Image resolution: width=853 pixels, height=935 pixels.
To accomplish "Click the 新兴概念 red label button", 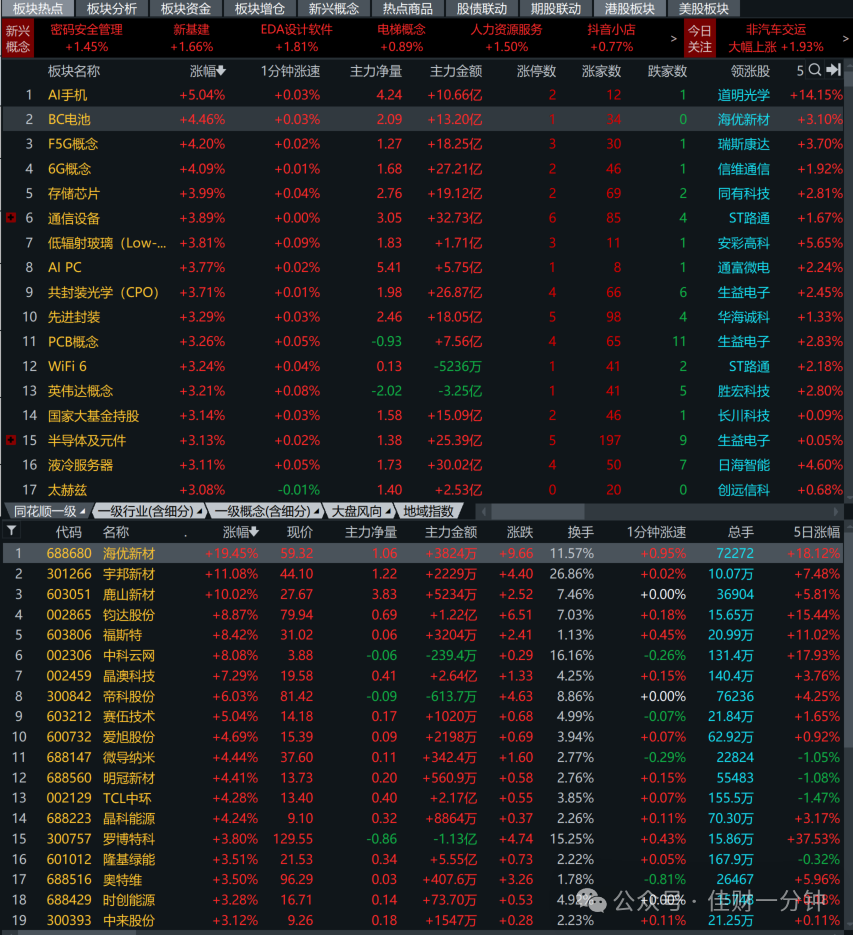I will (18, 38).
